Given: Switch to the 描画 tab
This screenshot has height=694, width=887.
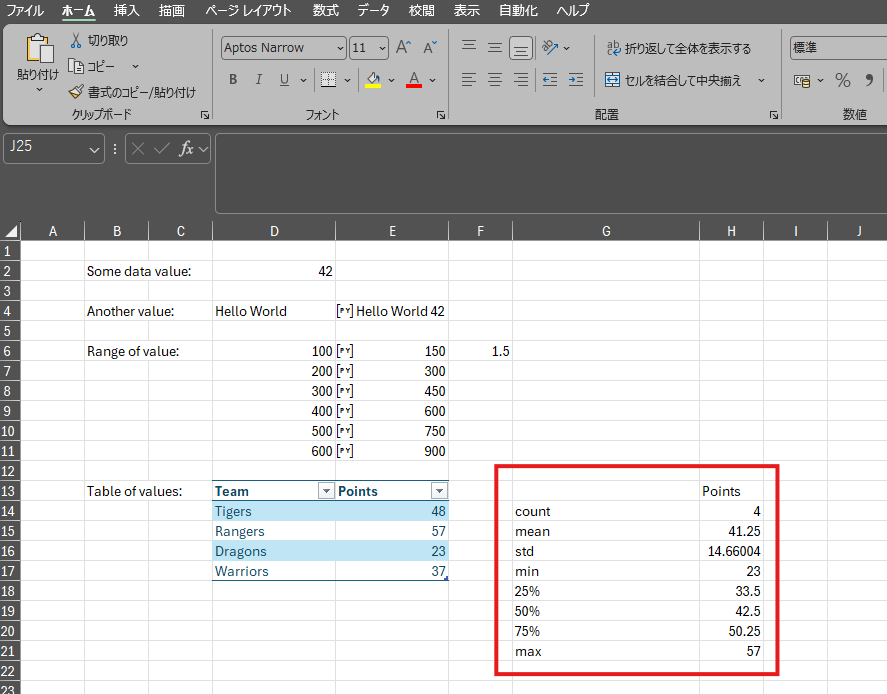Looking at the screenshot, I should point(171,10).
